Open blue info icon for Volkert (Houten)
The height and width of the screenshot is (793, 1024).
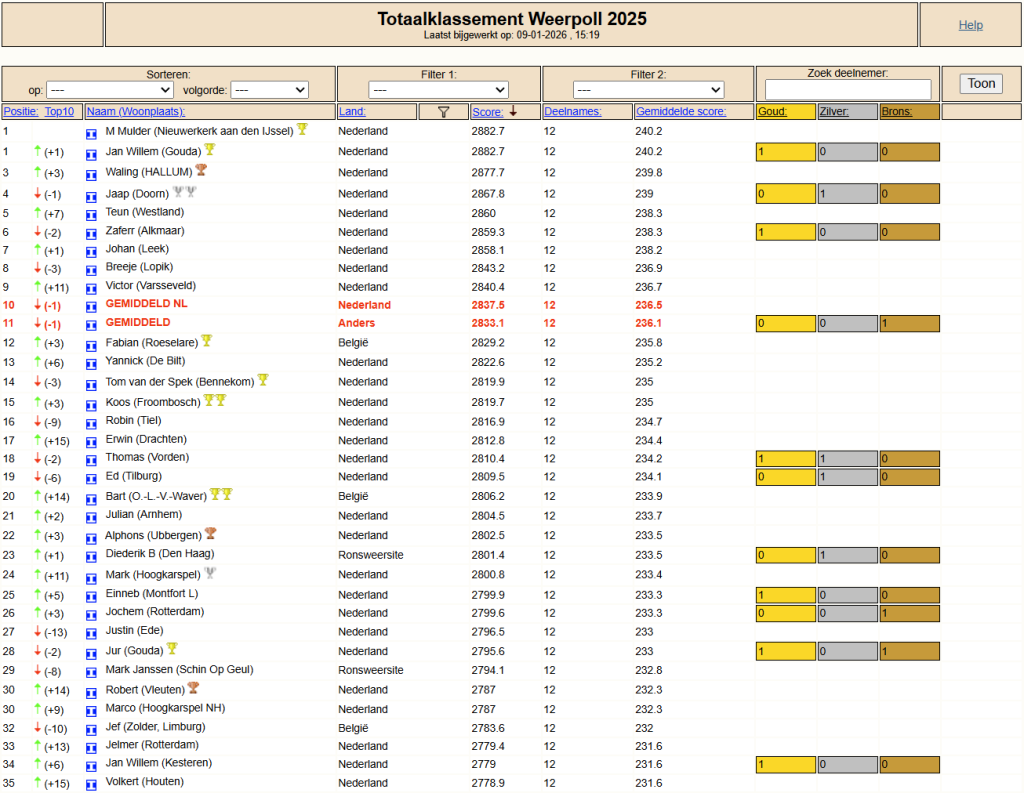pyautogui.click(x=91, y=785)
